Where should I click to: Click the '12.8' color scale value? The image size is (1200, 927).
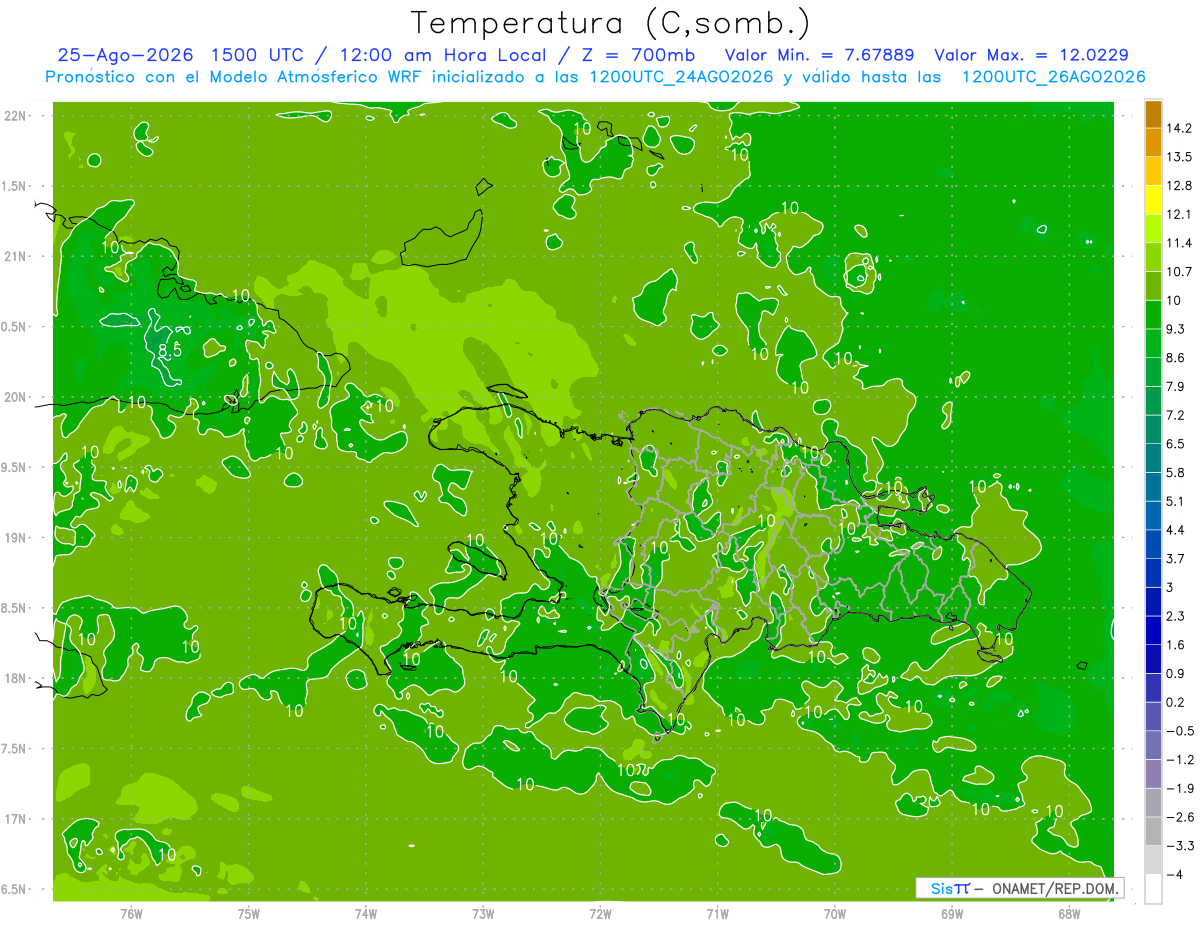point(1180,186)
